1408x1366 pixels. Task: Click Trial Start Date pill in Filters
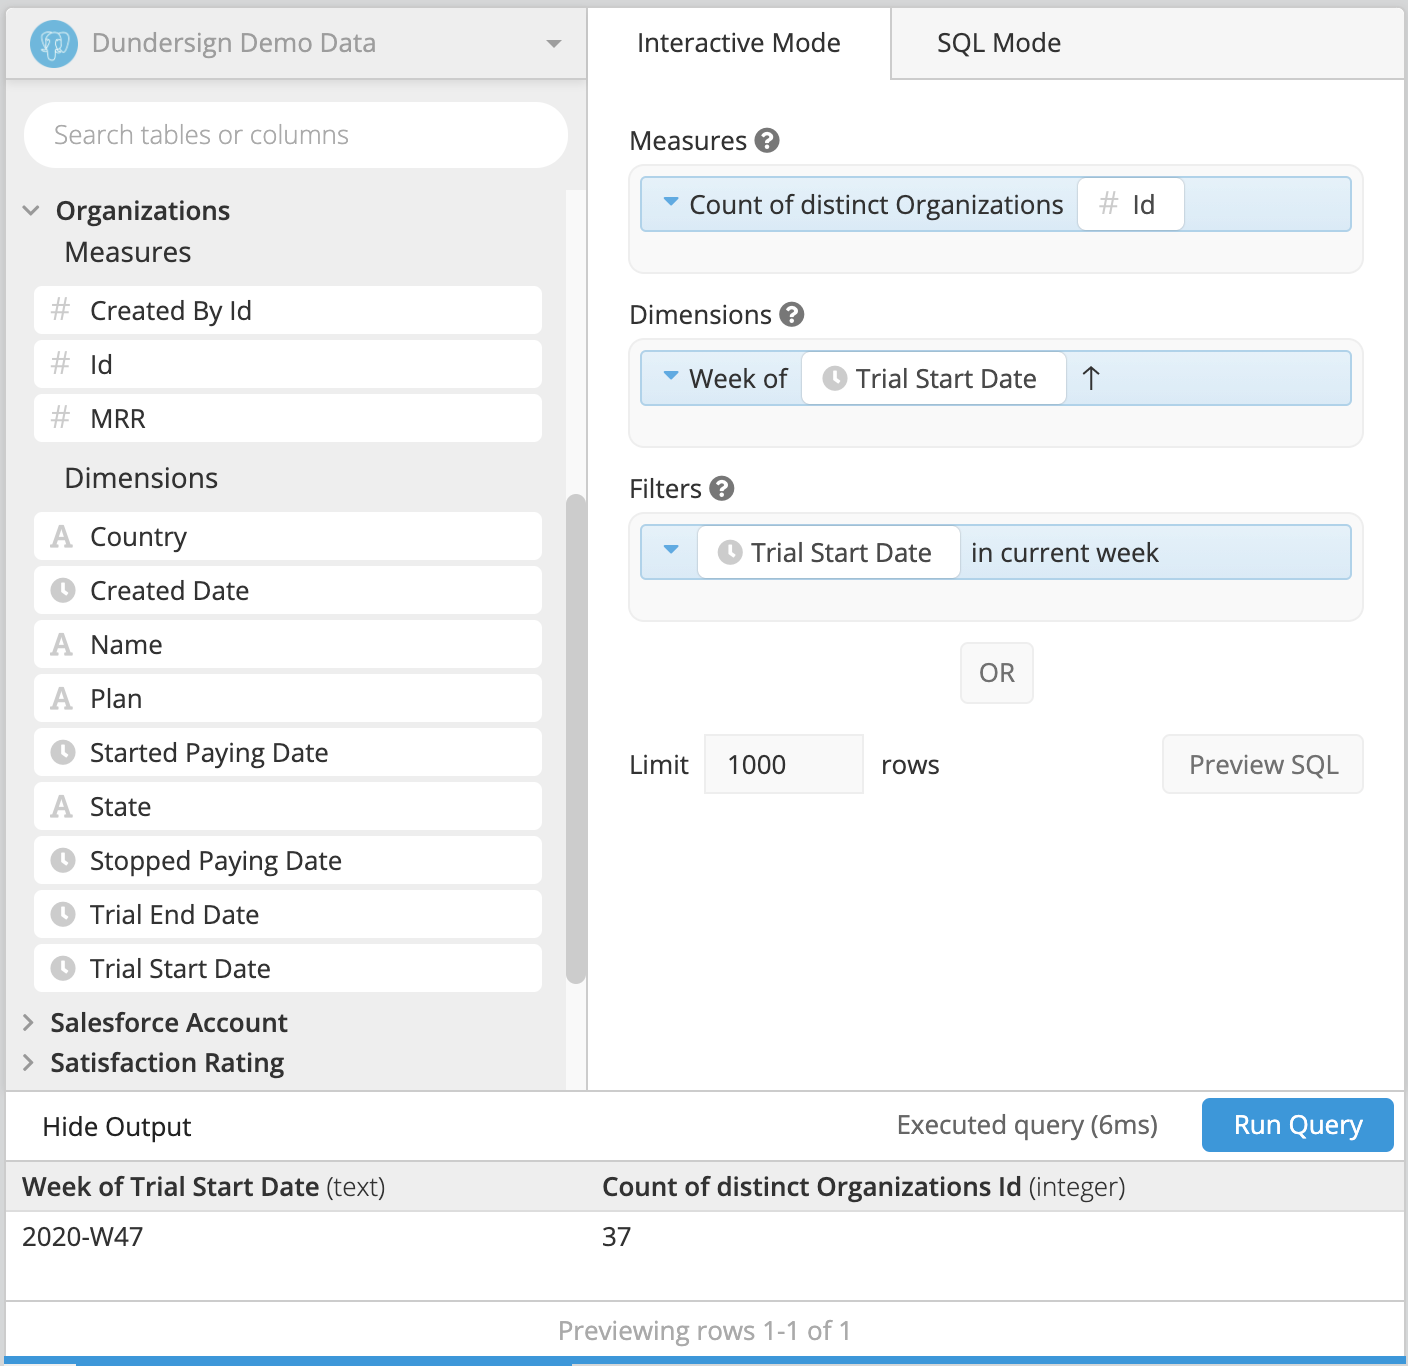(x=828, y=552)
